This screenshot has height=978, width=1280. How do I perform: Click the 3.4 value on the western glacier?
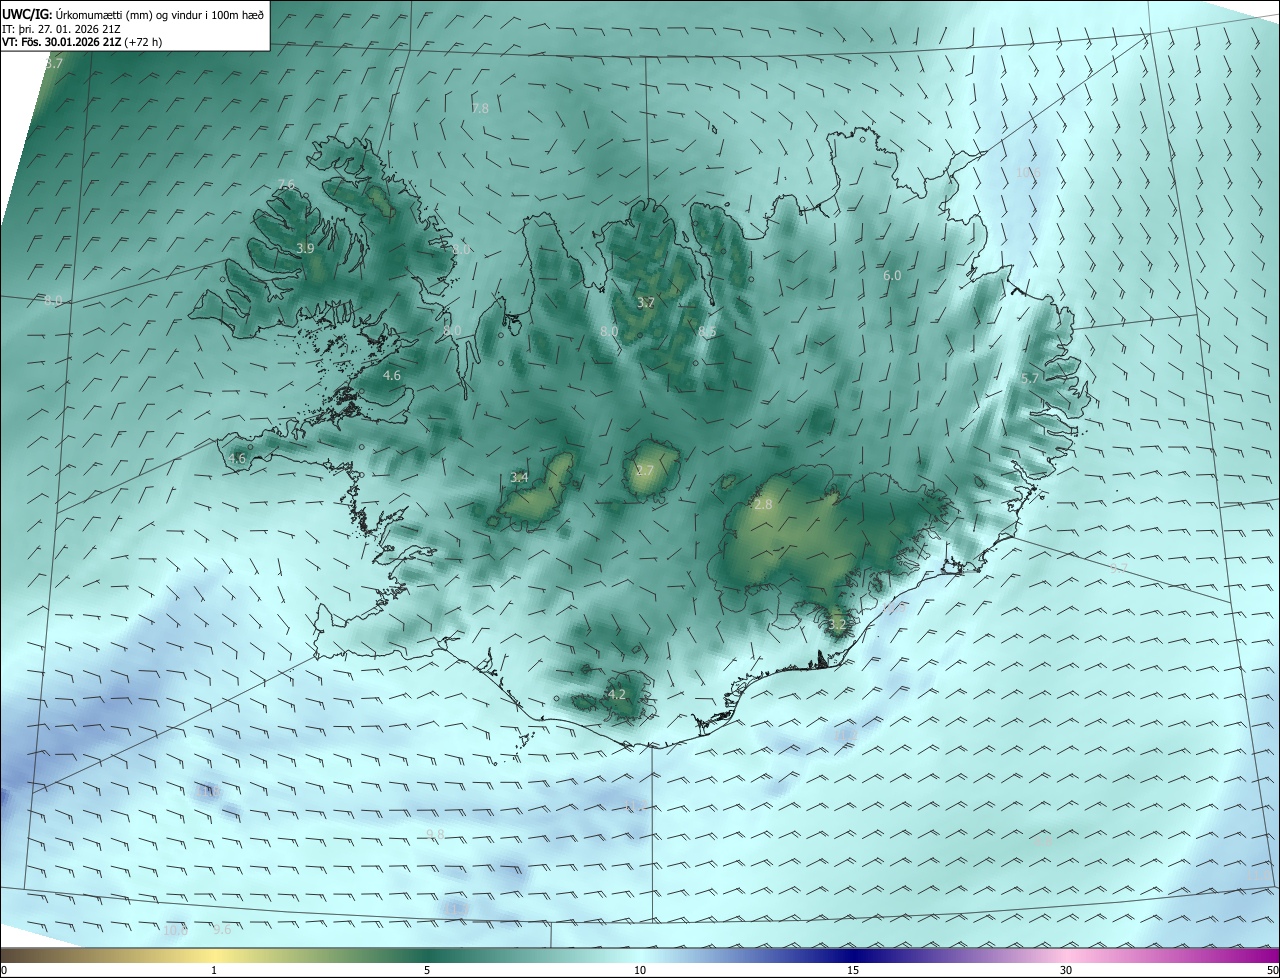click(519, 478)
